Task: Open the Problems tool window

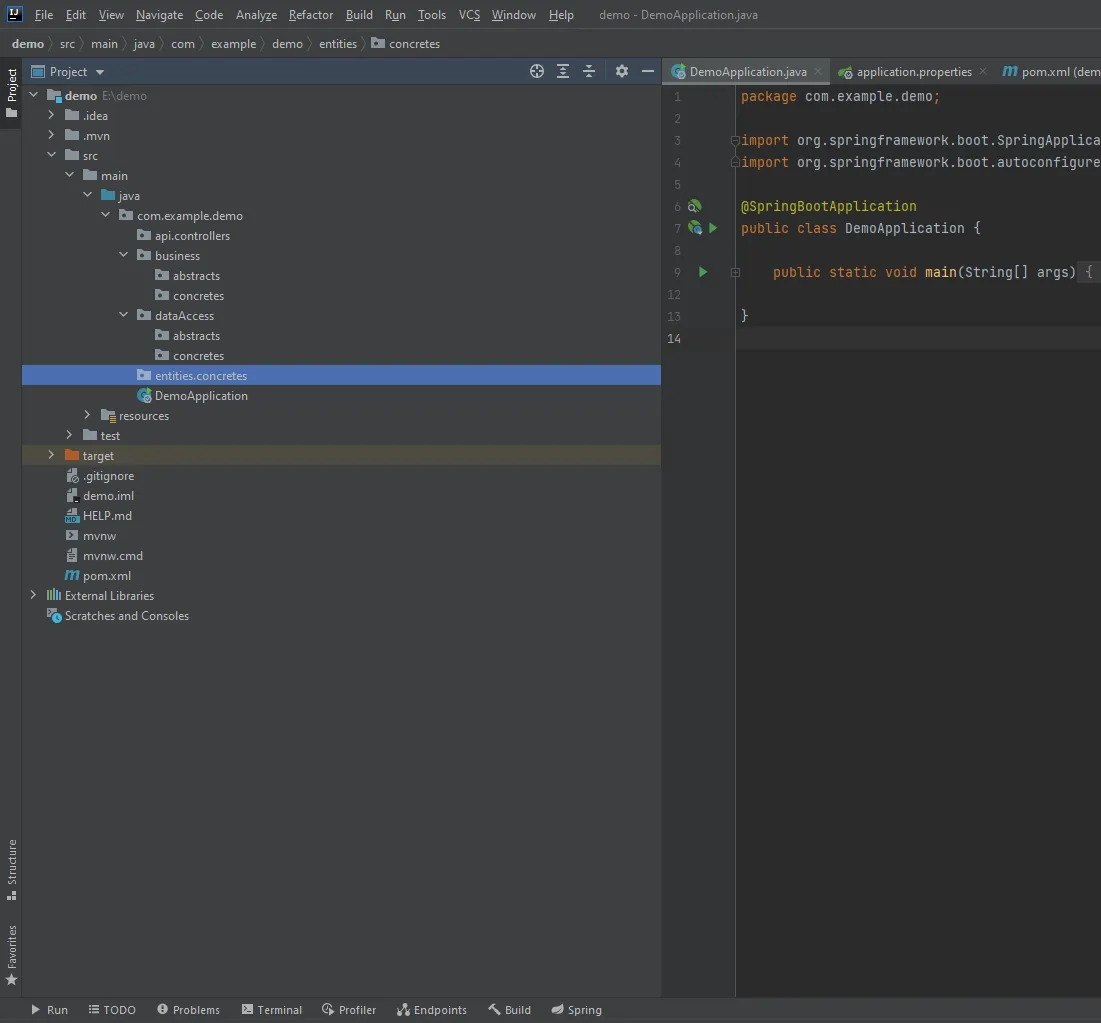Action: click(x=188, y=1010)
